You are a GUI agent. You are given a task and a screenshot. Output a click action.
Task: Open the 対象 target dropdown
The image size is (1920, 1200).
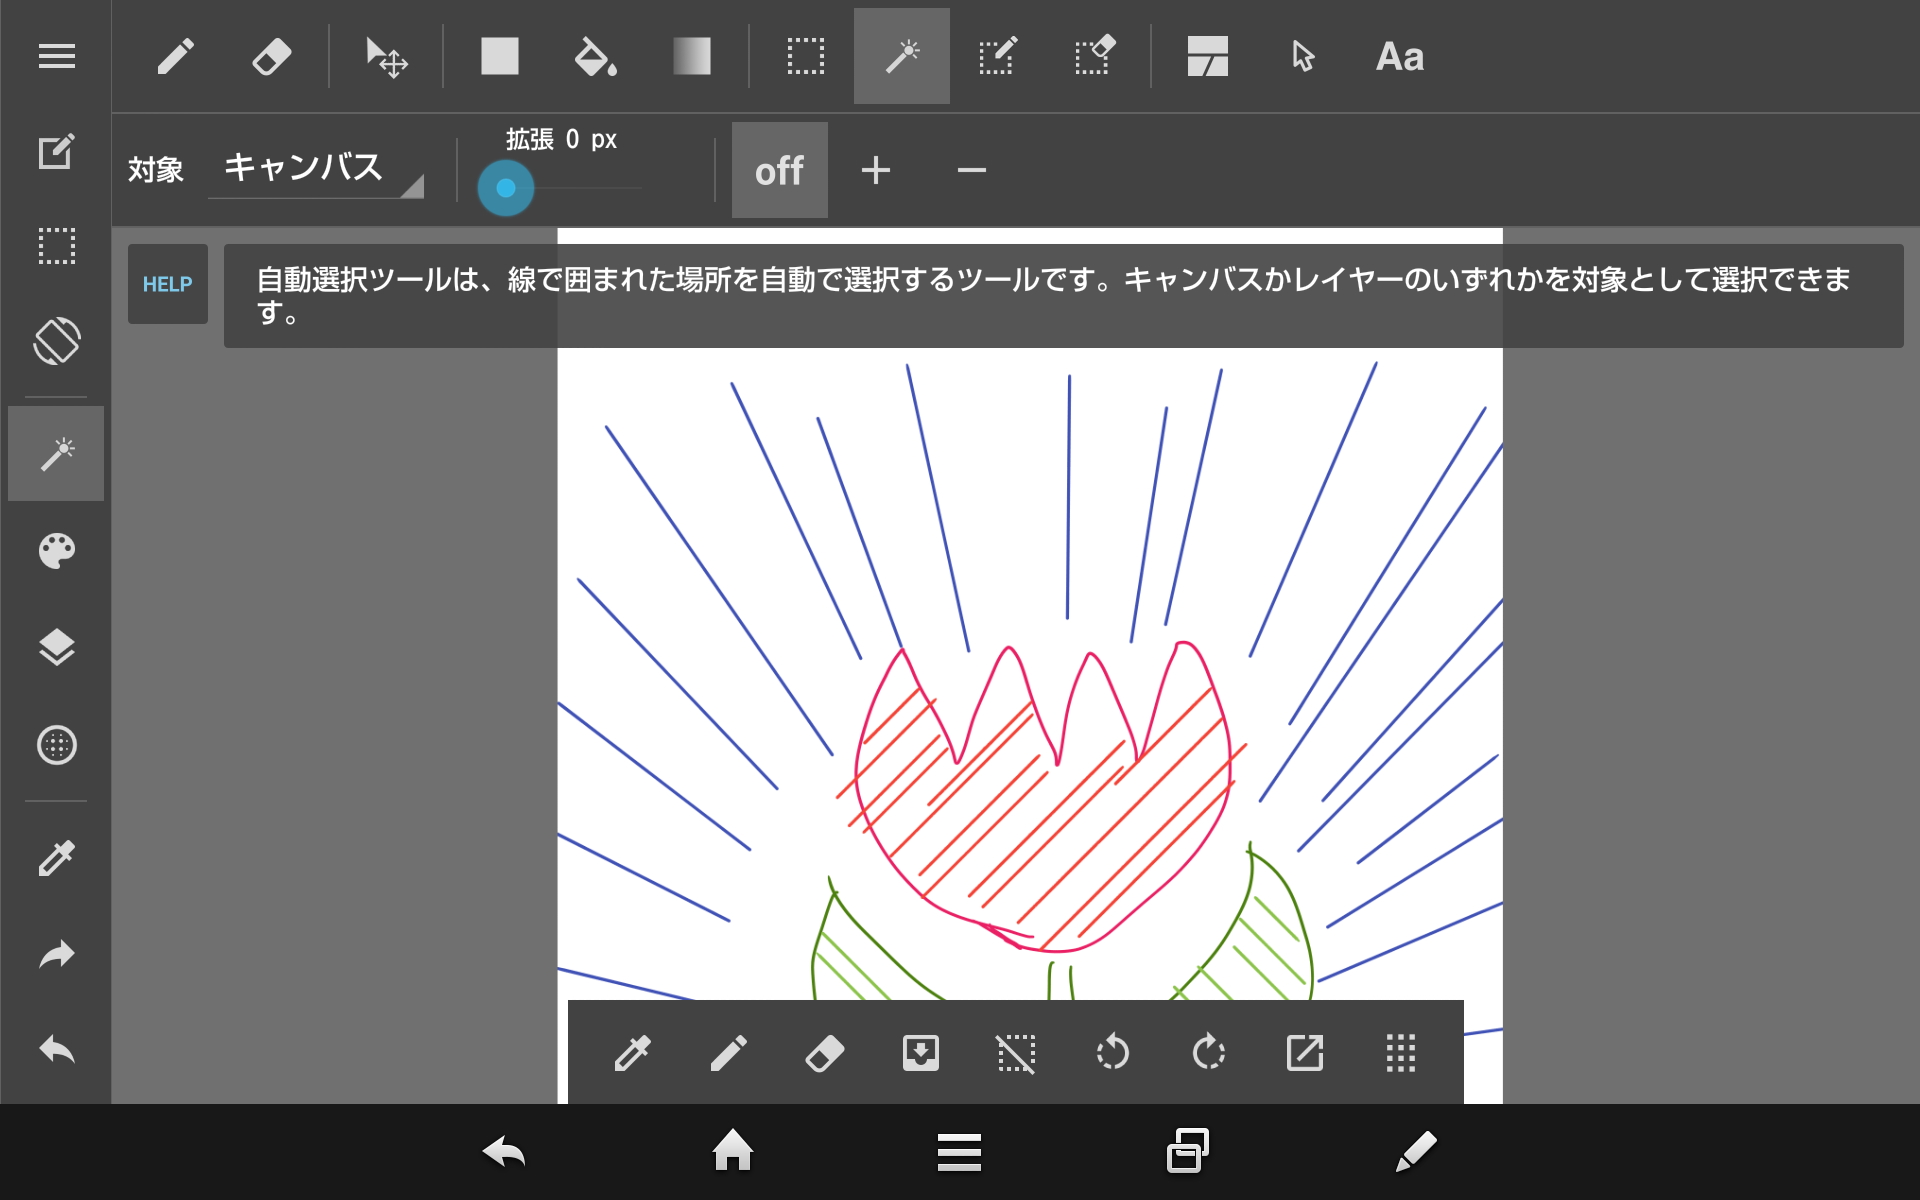315,170
